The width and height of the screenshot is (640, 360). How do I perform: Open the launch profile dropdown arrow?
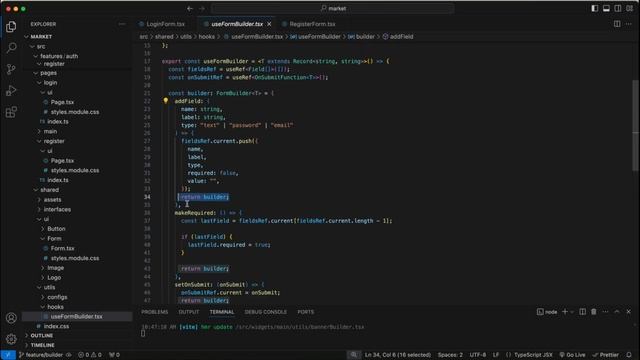pyautogui.click(x=572, y=312)
